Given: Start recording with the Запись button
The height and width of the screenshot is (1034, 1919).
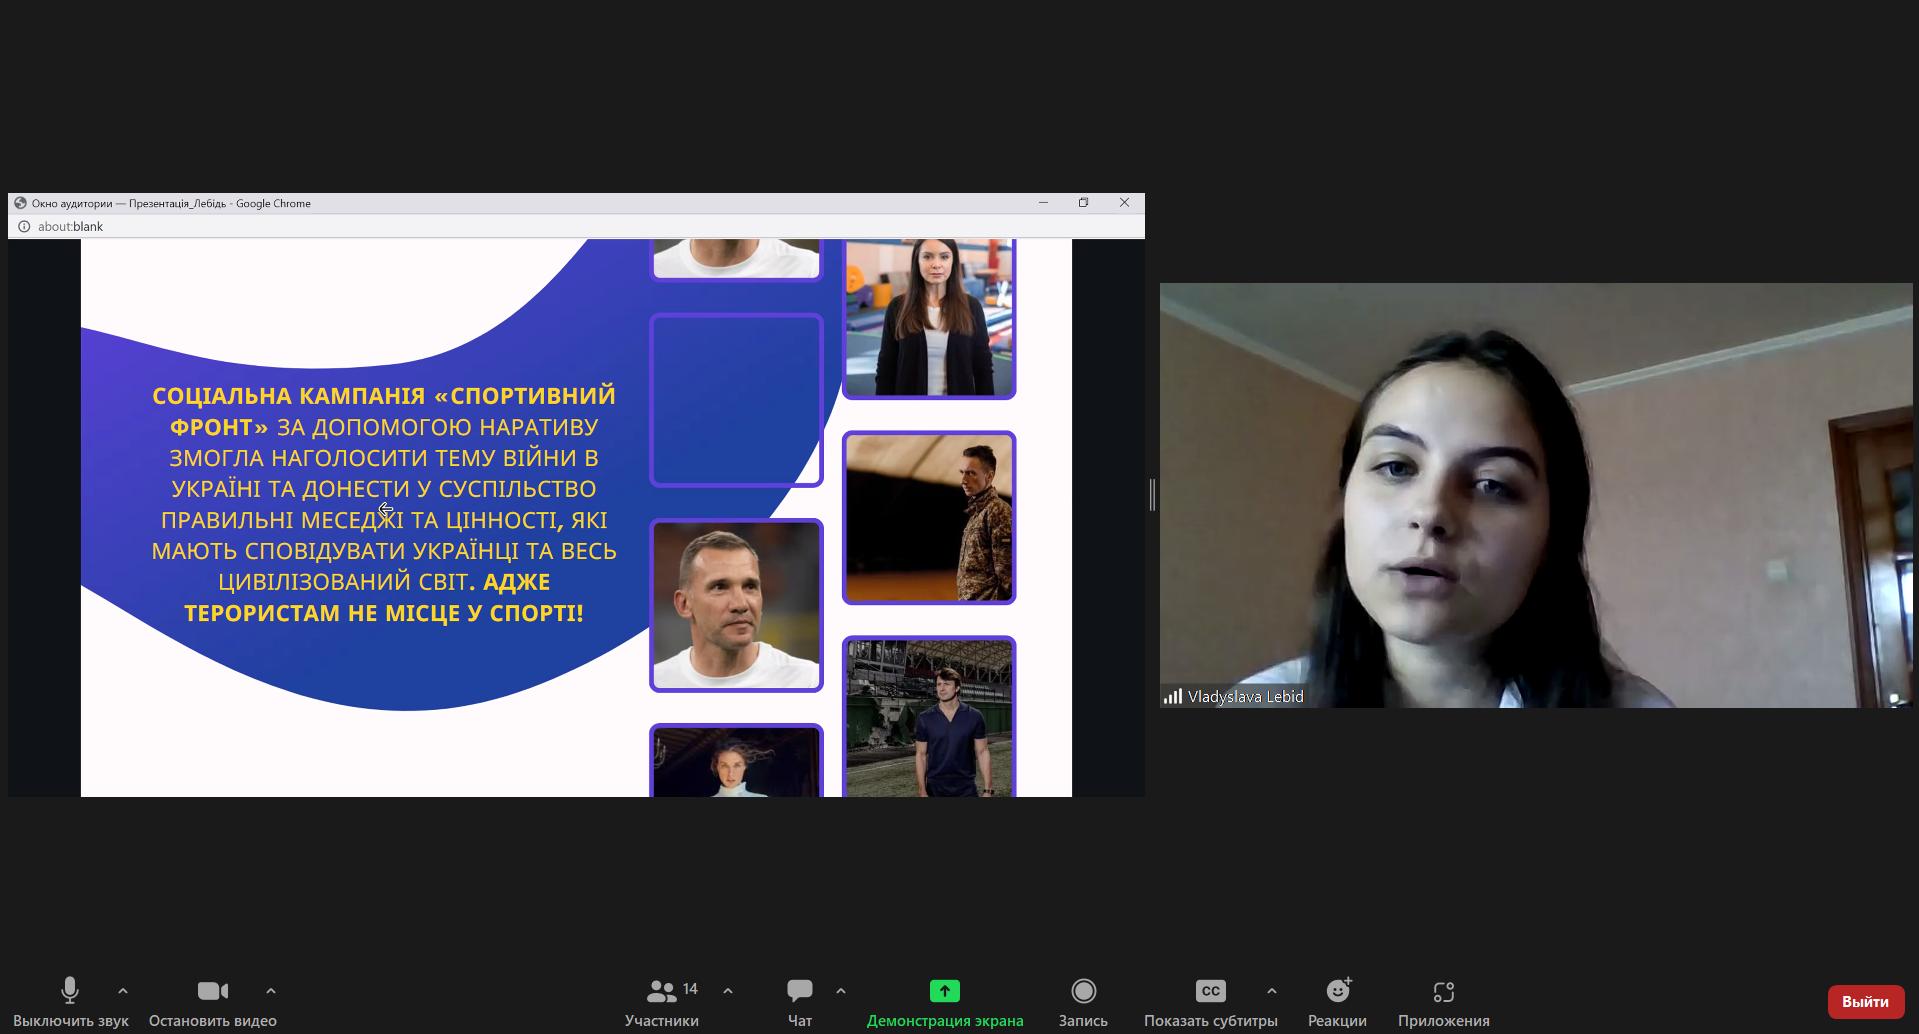Looking at the screenshot, I should [x=1083, y=1002].
